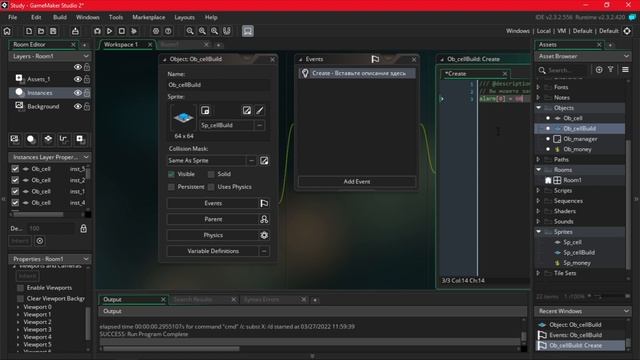
Task: Add new asset with the plus circle
Action: pyautogui.click(x=599, y=70)
